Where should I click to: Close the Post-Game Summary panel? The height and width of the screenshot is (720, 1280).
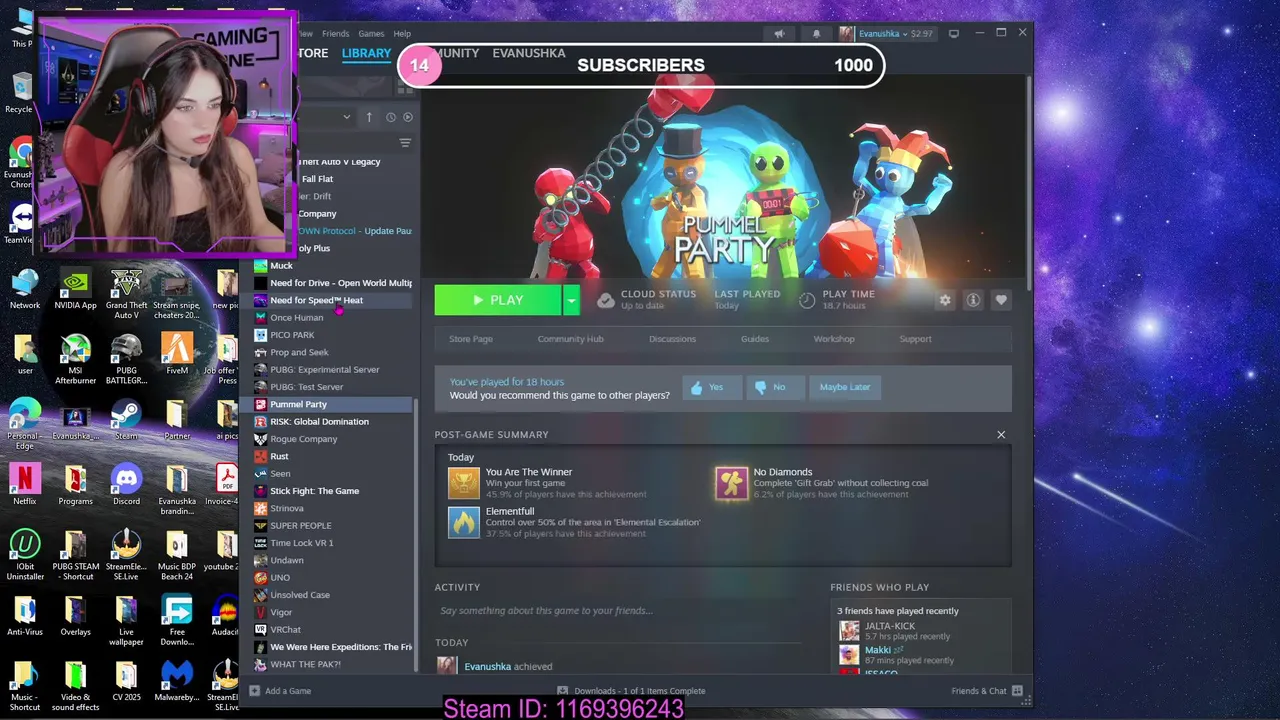point(1001,435)
